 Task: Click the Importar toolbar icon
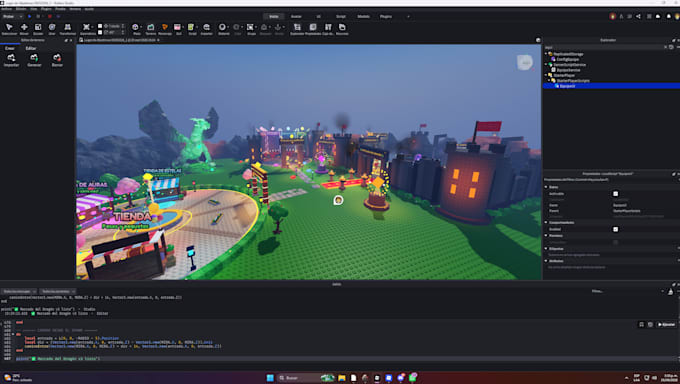(x=206, y=29)
